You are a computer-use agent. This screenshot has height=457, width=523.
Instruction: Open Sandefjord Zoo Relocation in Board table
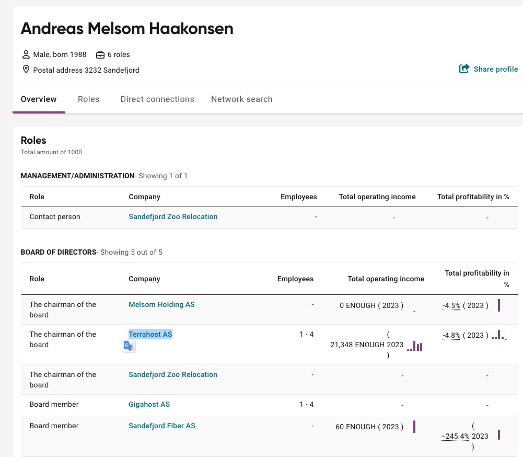pos(173,375)
